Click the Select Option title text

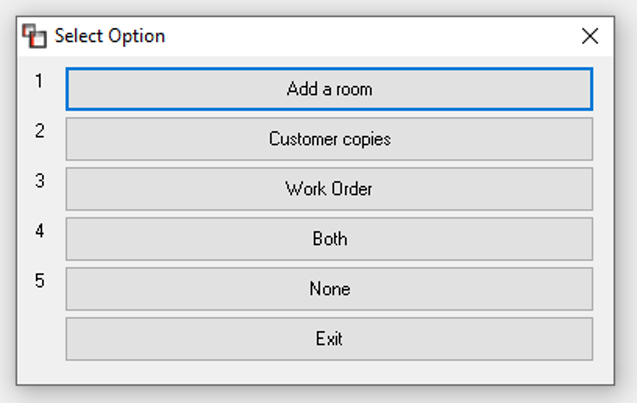click(110, 36)
